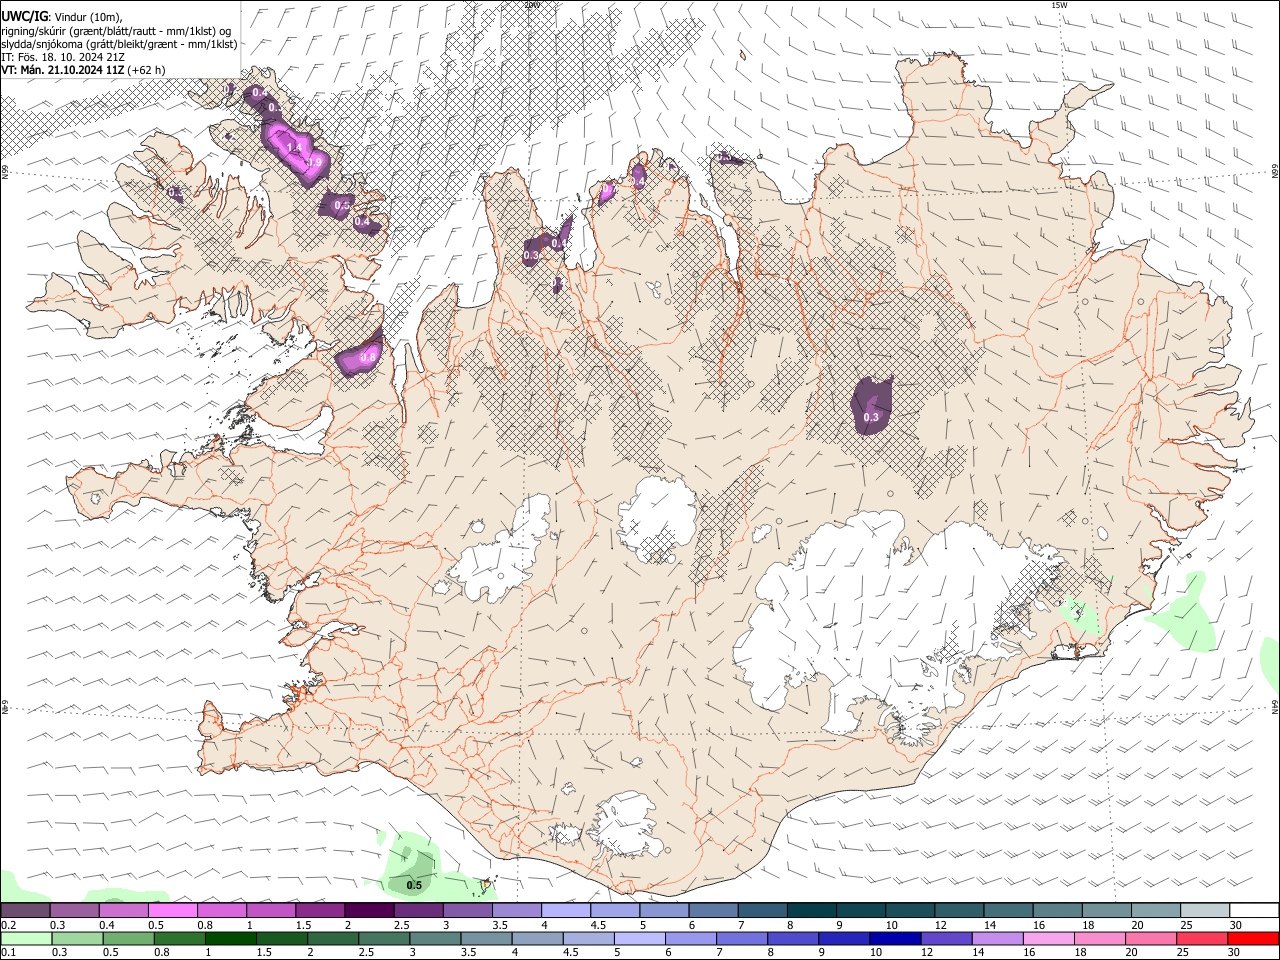Click the pale green 0.1 swatch in the lower rain scale
The height and width of the screenshot is (960, 1280).
coord(26,939)
